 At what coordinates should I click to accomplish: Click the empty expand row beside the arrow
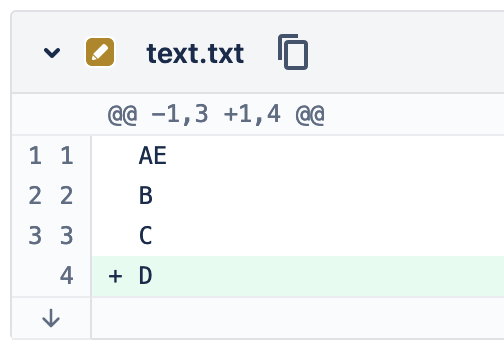298,318
